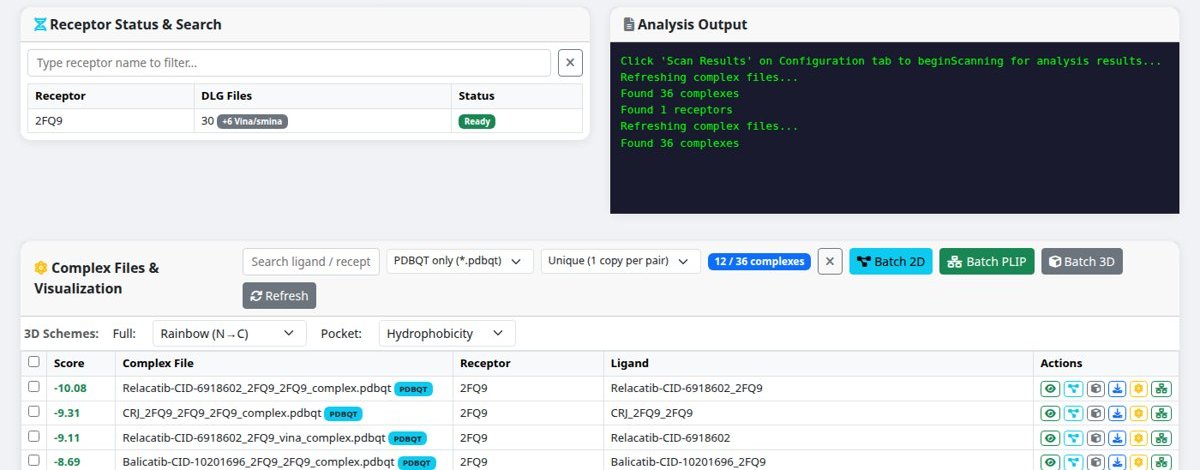
Task: Run PLIP network icon for score -9.11 row
Action: point(1161,438)
